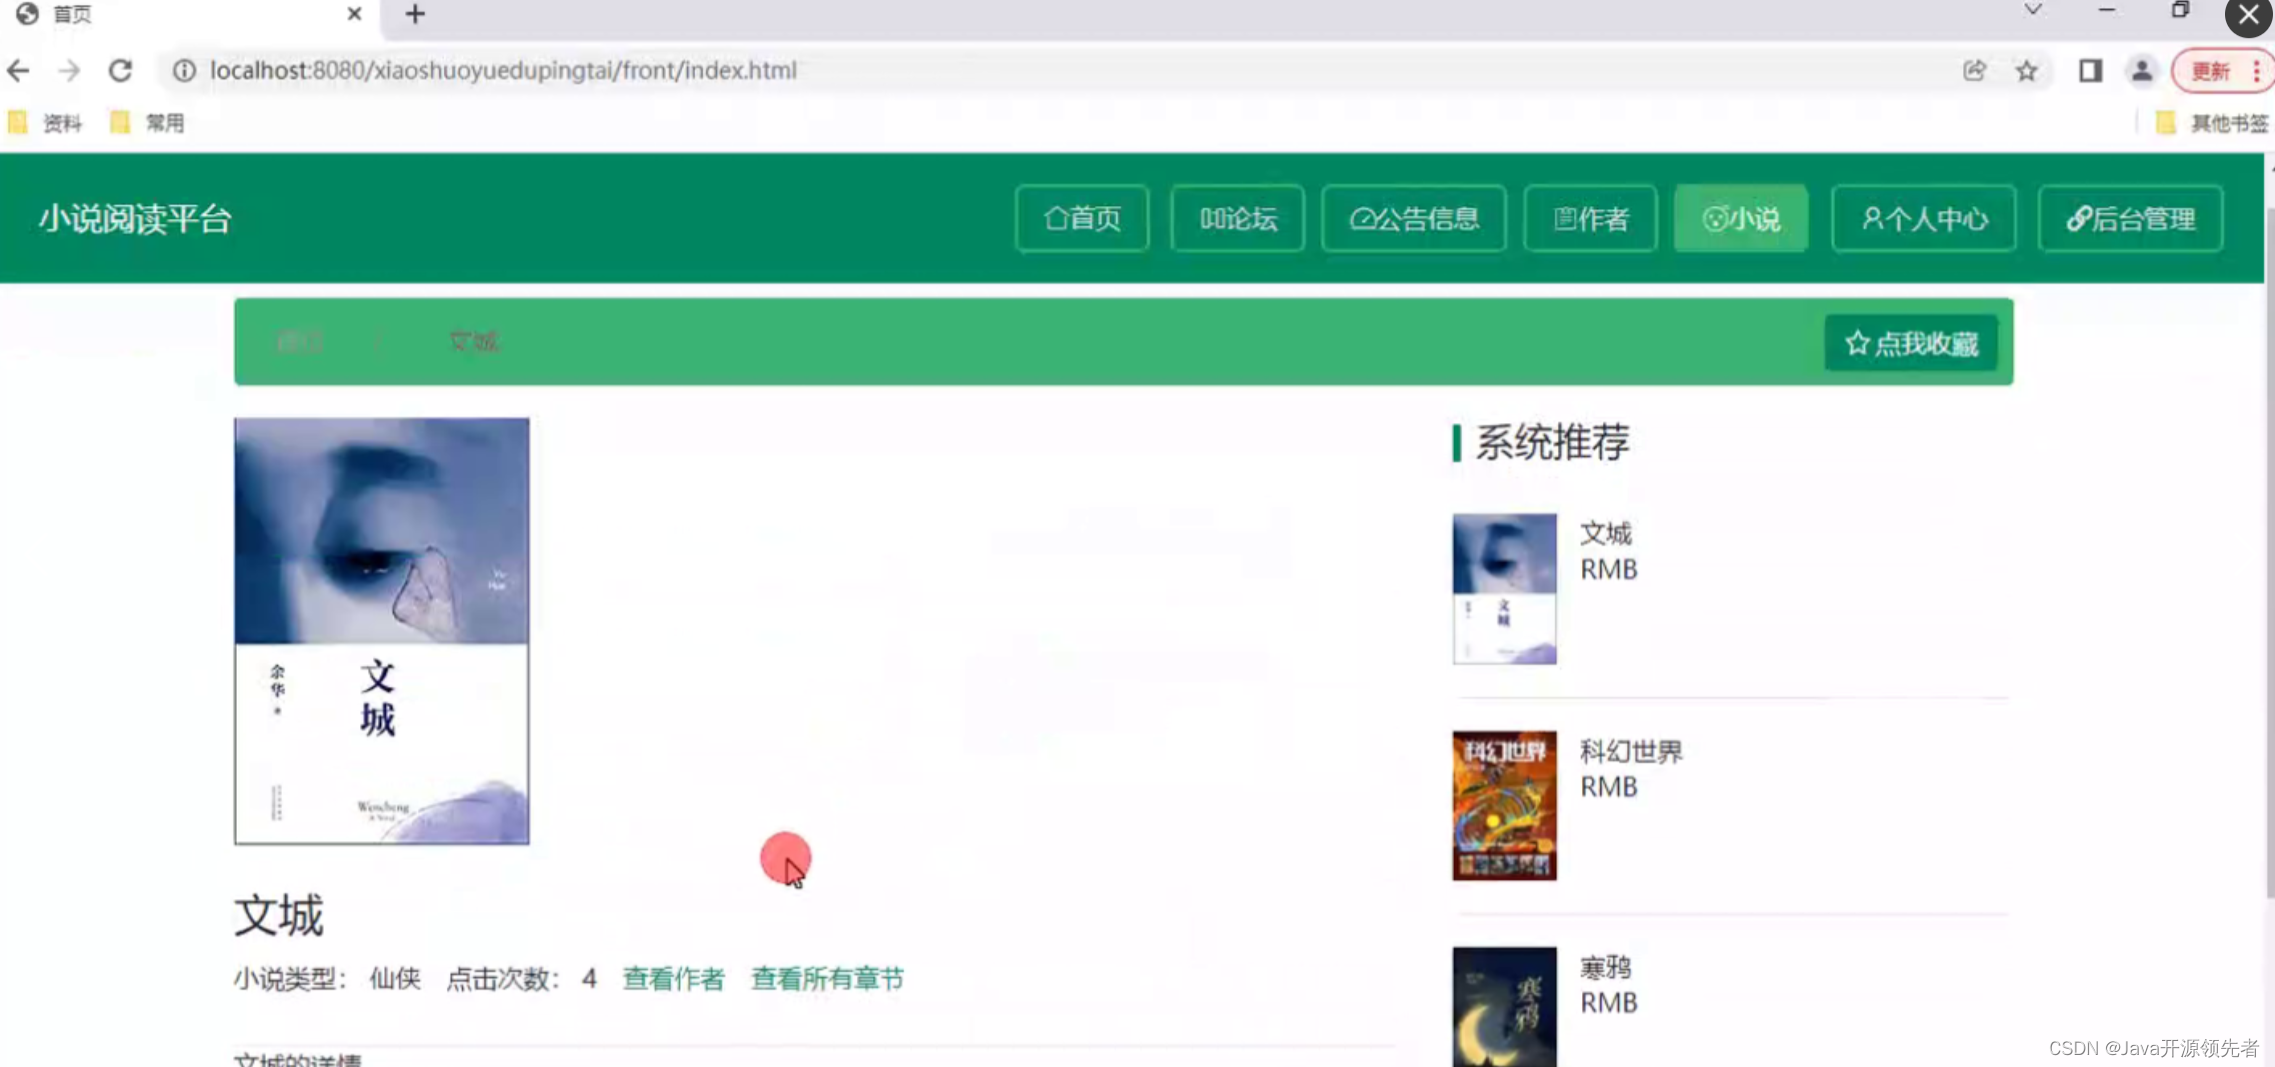Close the 首页 browser tab
This screenshot has height=1067, width=2275.
(x=354, y=14)
